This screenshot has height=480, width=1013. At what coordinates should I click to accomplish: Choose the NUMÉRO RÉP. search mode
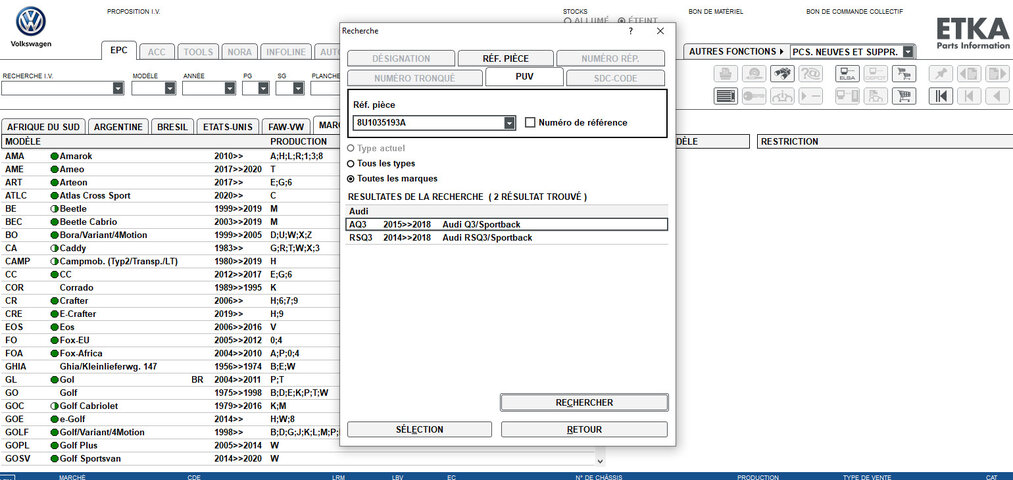click(x=611, y=58)
